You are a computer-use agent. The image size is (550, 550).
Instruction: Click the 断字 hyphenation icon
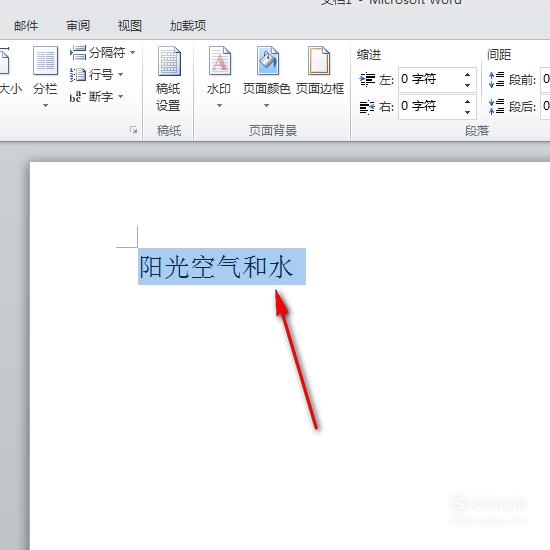(x=78, y=96)
